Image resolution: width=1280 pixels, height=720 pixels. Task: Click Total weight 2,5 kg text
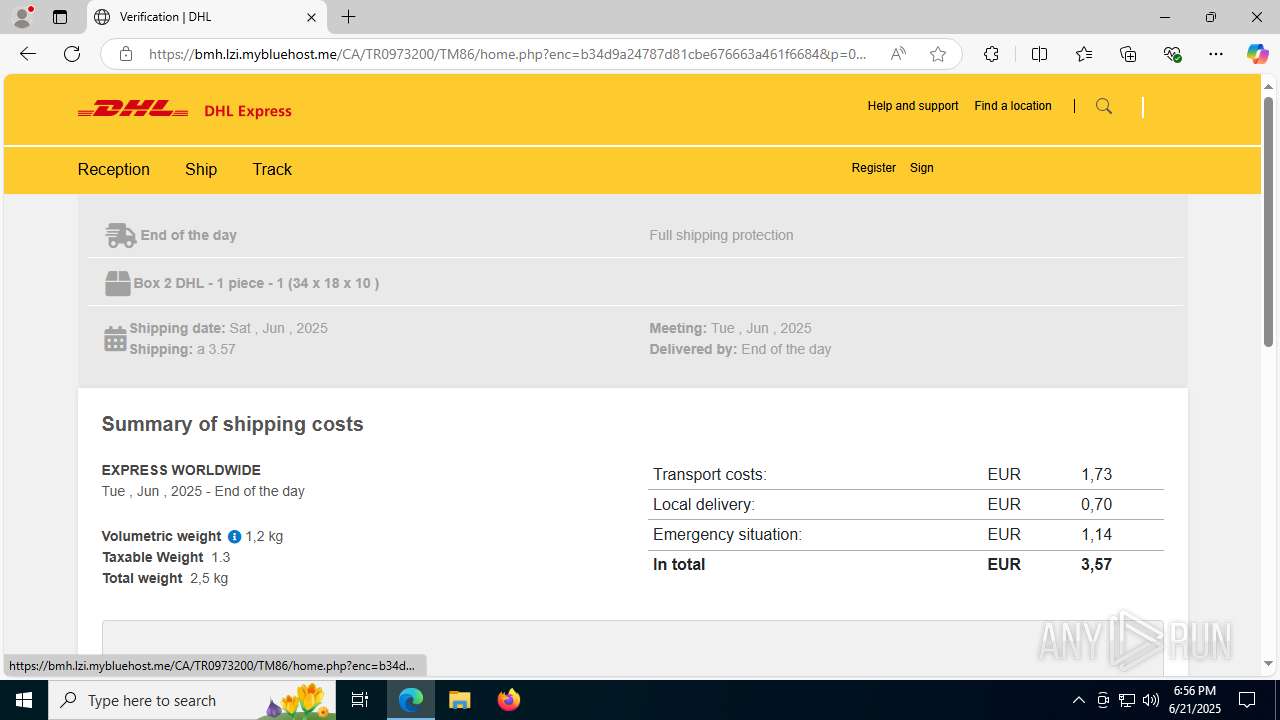click(165, 578)
